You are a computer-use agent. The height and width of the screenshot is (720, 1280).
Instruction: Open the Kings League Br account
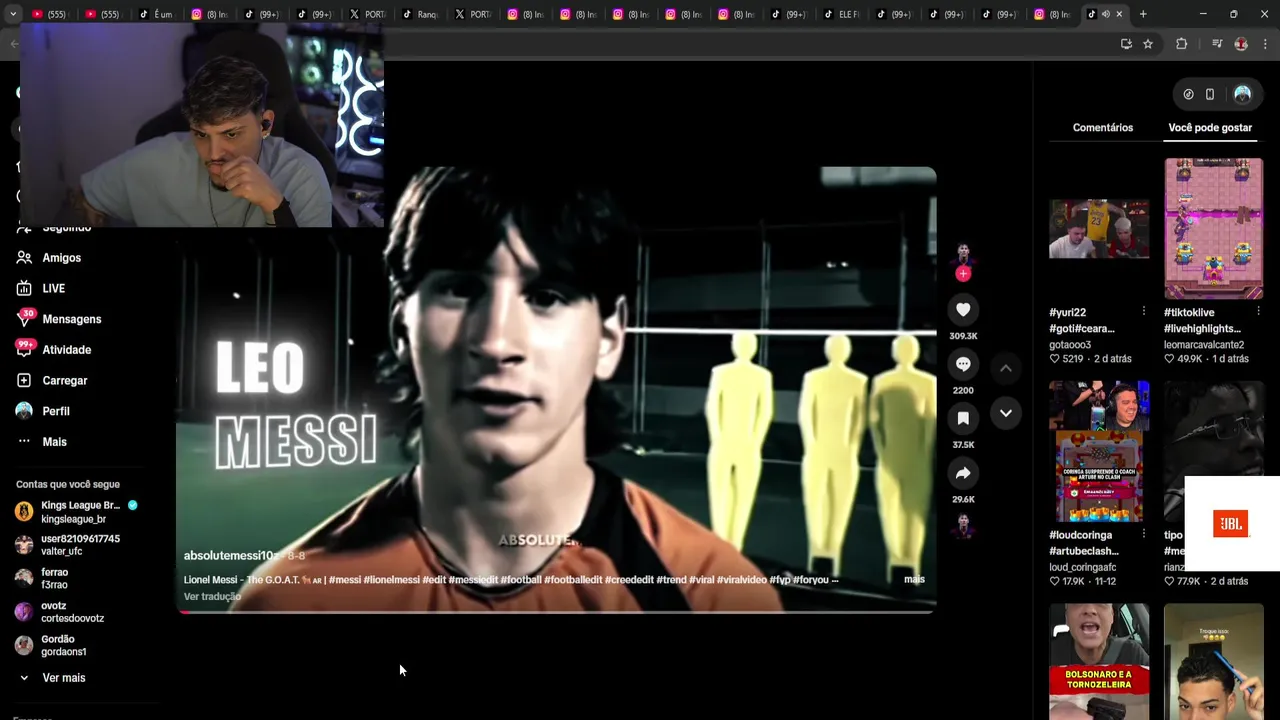(x=78, y=512)
